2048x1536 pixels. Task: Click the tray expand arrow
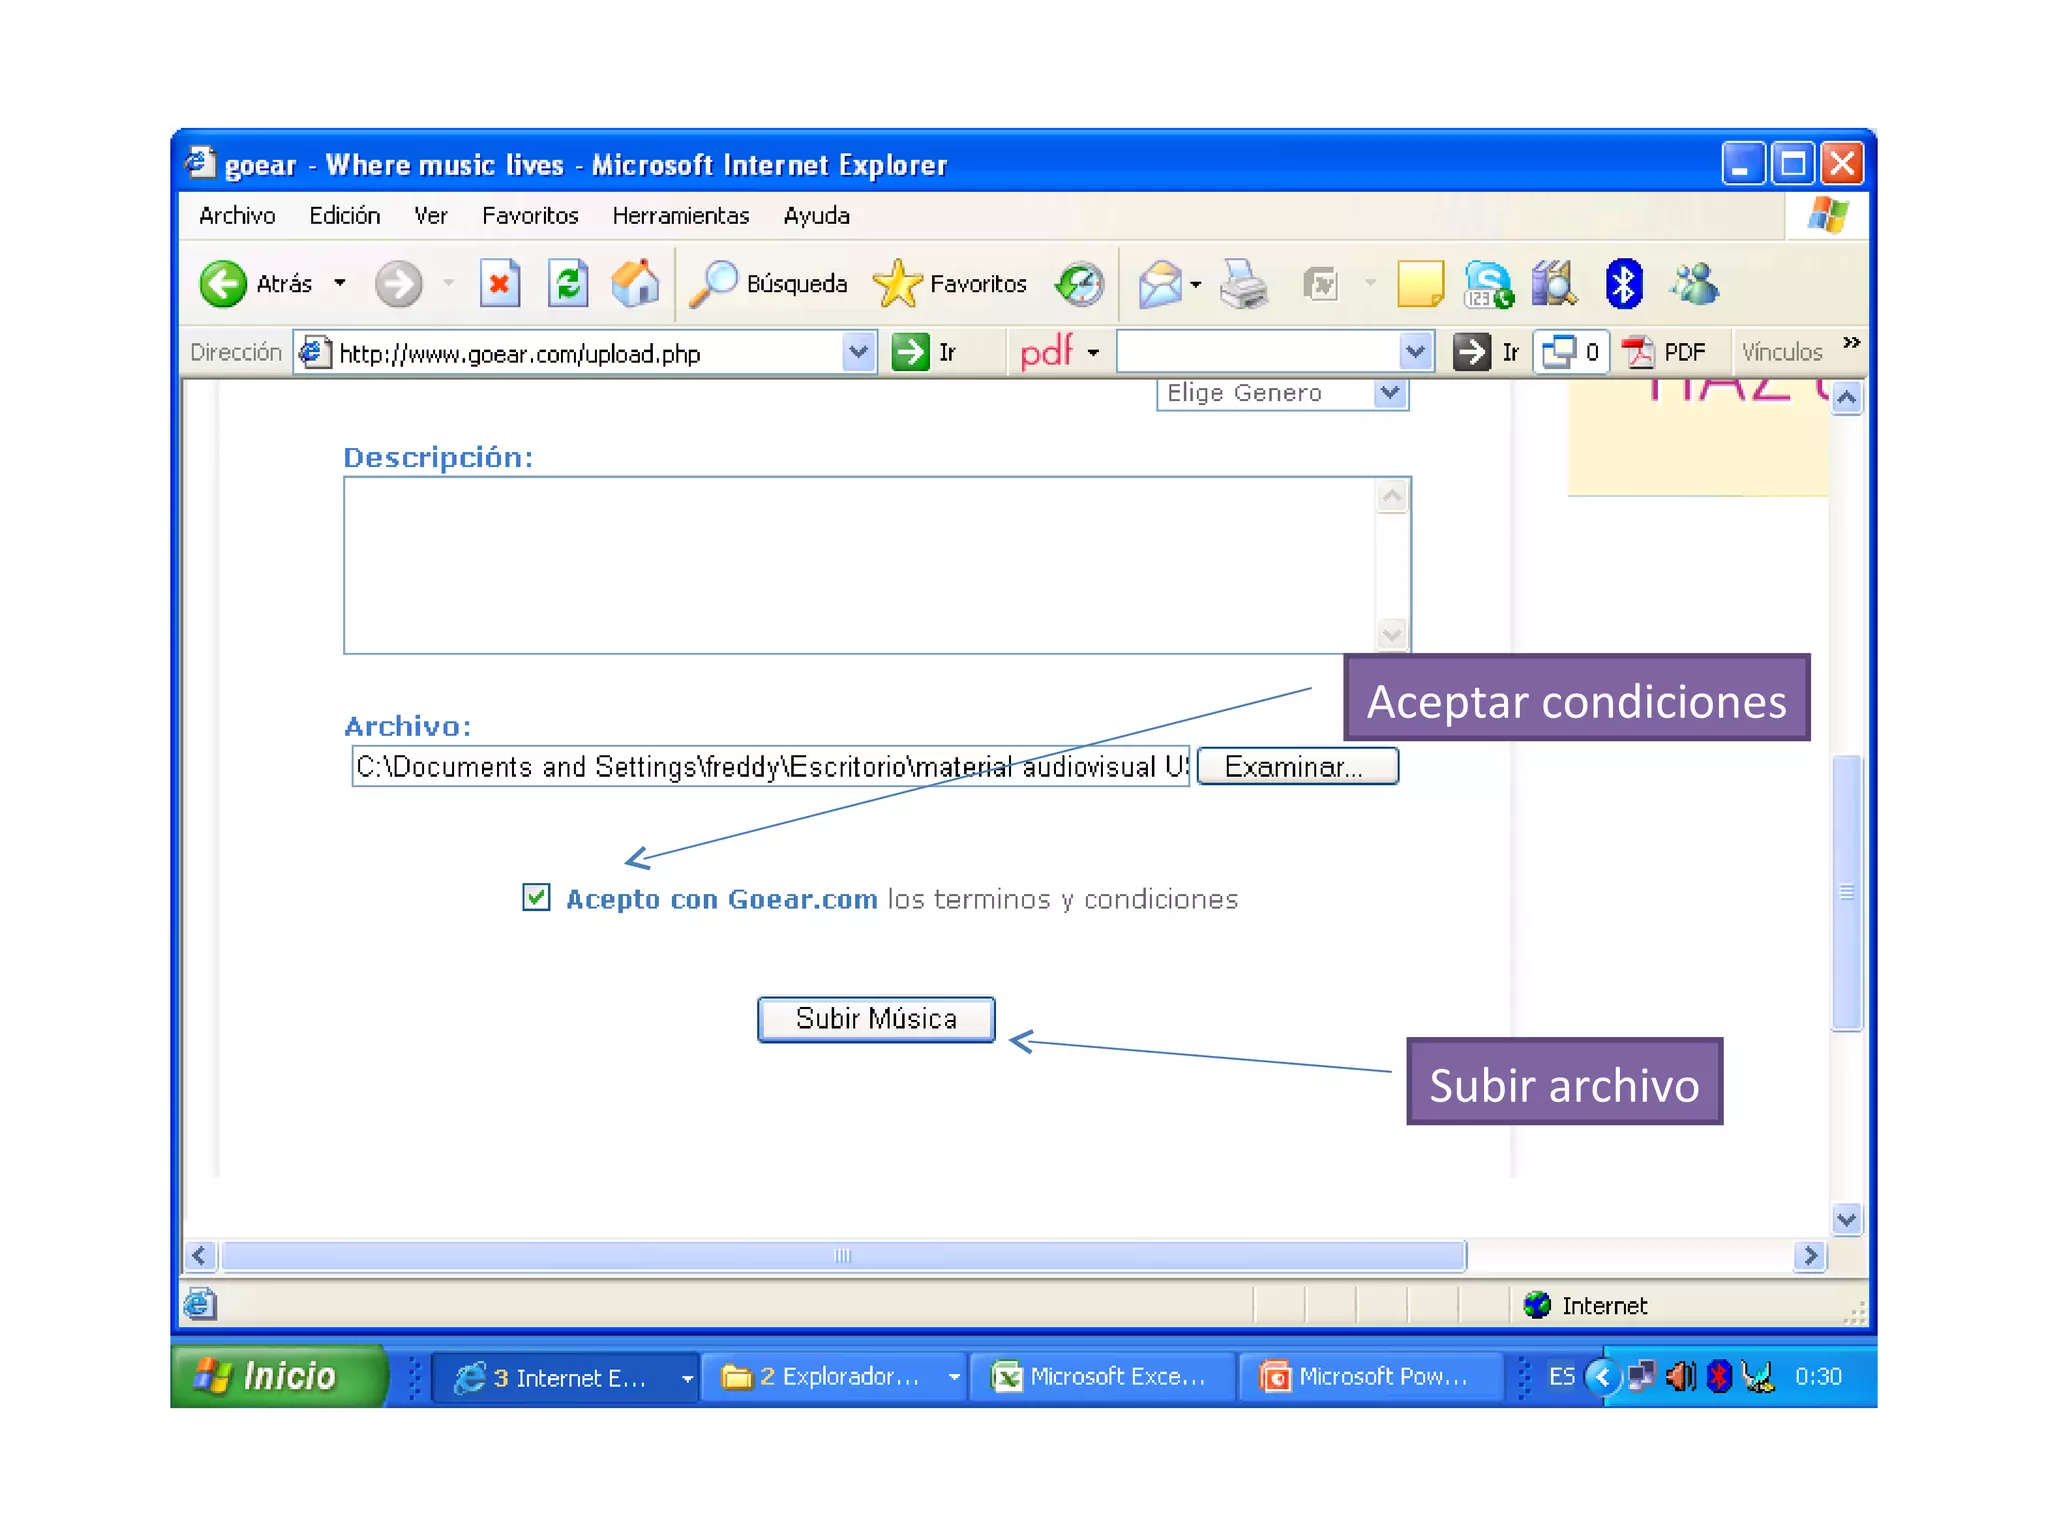(x=1603, y=1377)
